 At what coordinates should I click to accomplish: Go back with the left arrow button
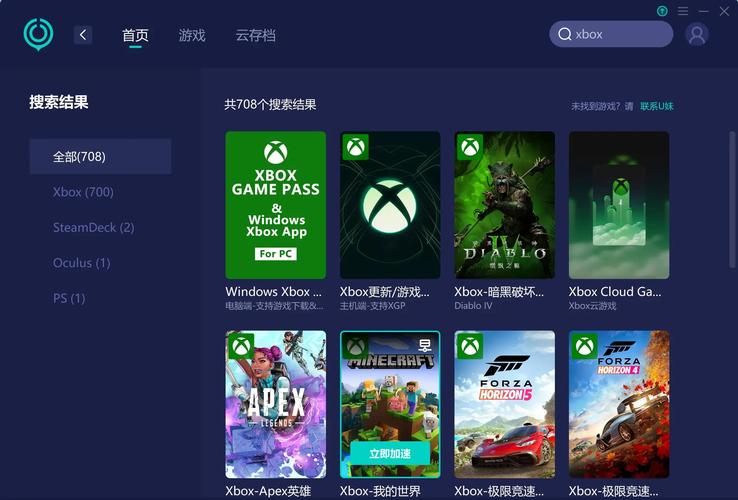tap(83, 35)
